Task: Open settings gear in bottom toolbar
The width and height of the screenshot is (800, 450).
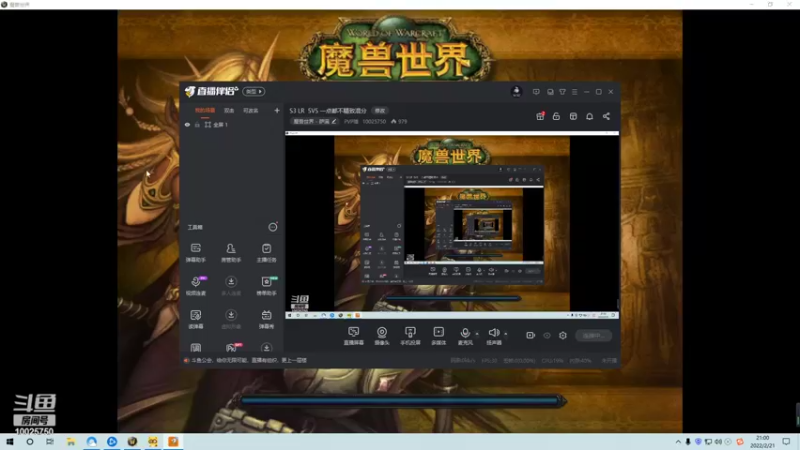Action: tap(563, 335)
